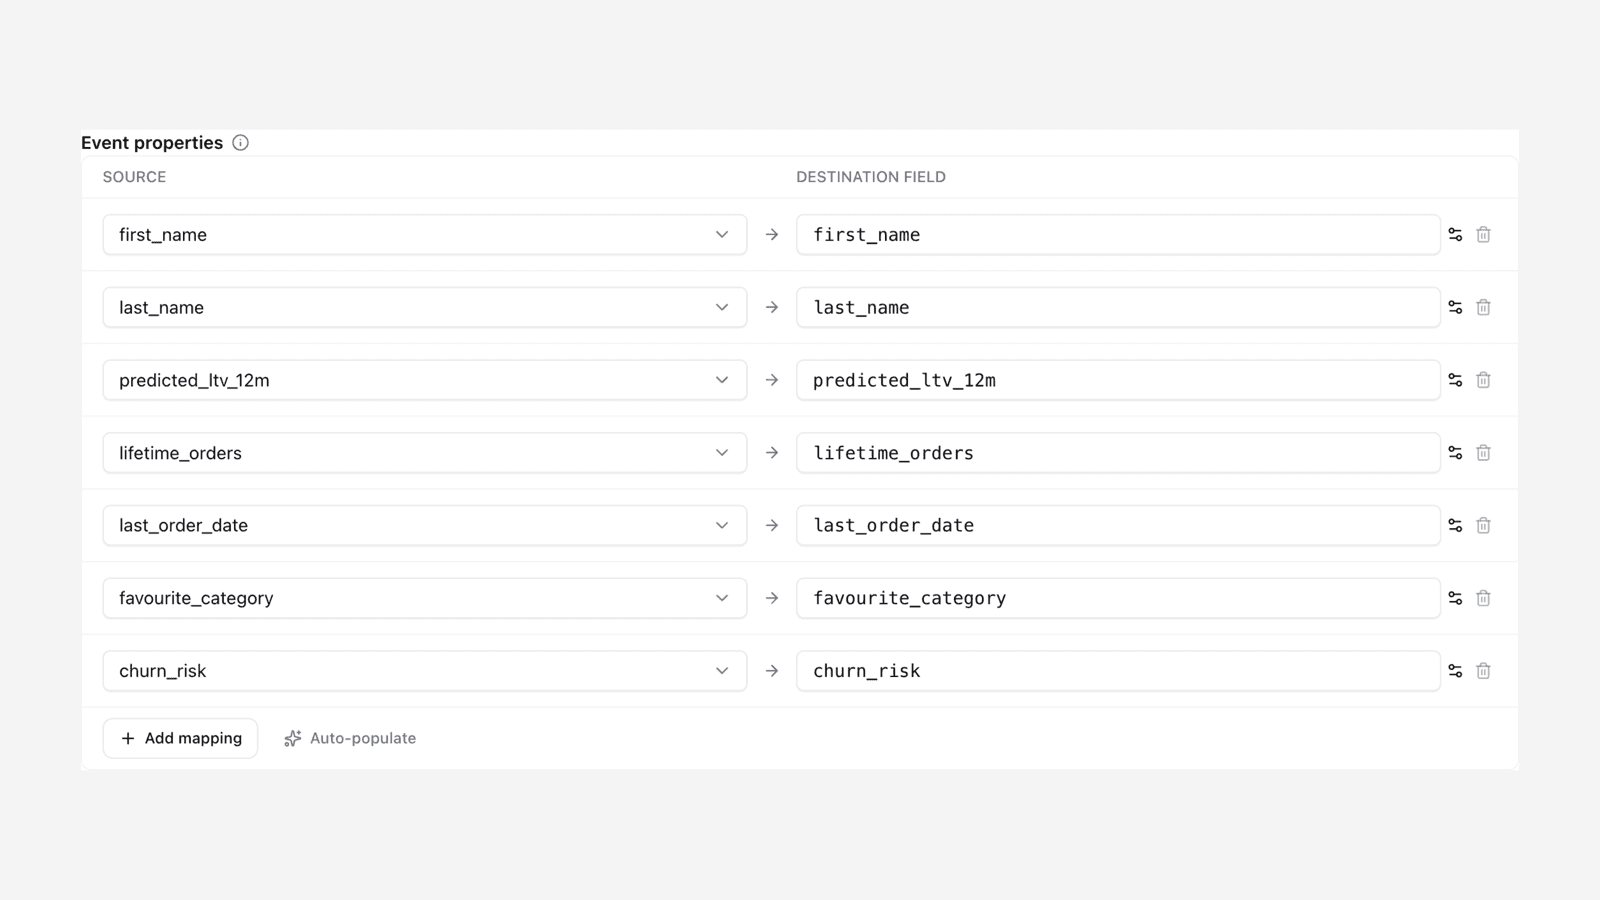Edit the last_order_date destination field
This screenshot has width=1600, height=900.
[1118, 526]
